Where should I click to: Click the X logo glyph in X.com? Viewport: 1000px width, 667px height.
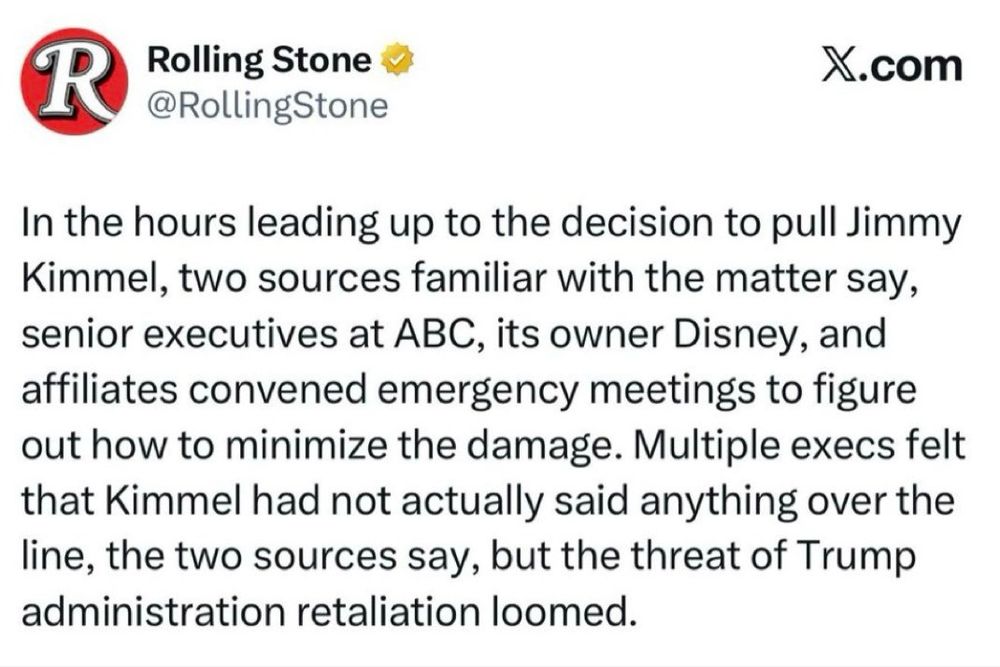pos(836,66)
